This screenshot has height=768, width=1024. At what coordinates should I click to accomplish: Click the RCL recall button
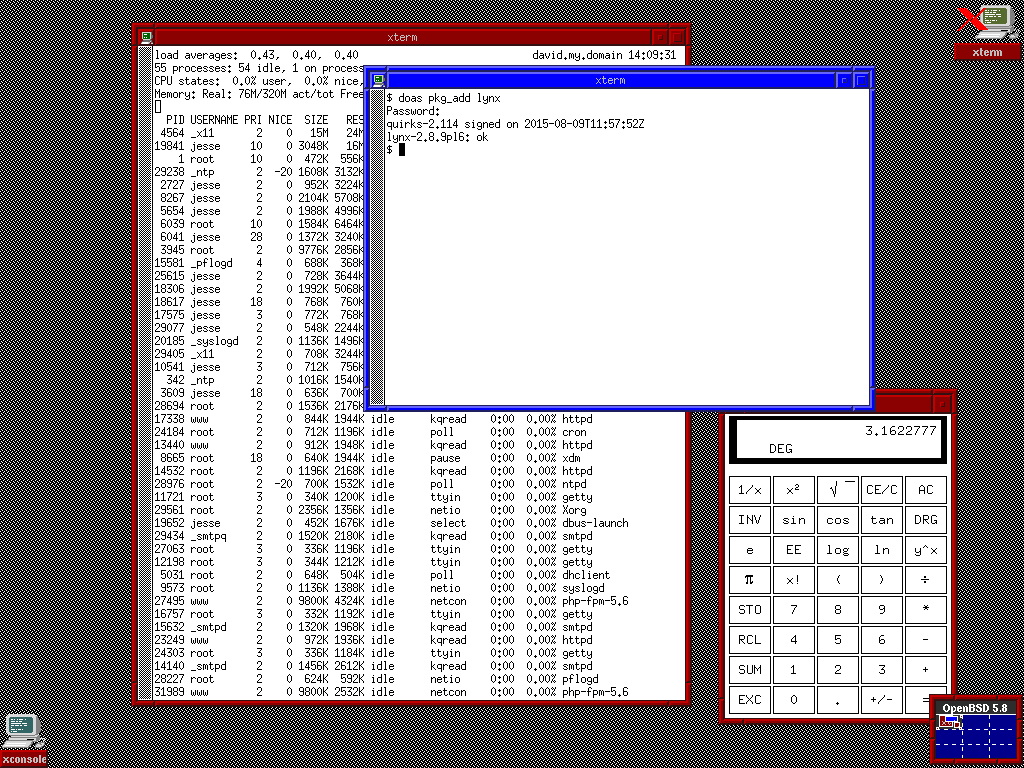(x=750, y=640)
